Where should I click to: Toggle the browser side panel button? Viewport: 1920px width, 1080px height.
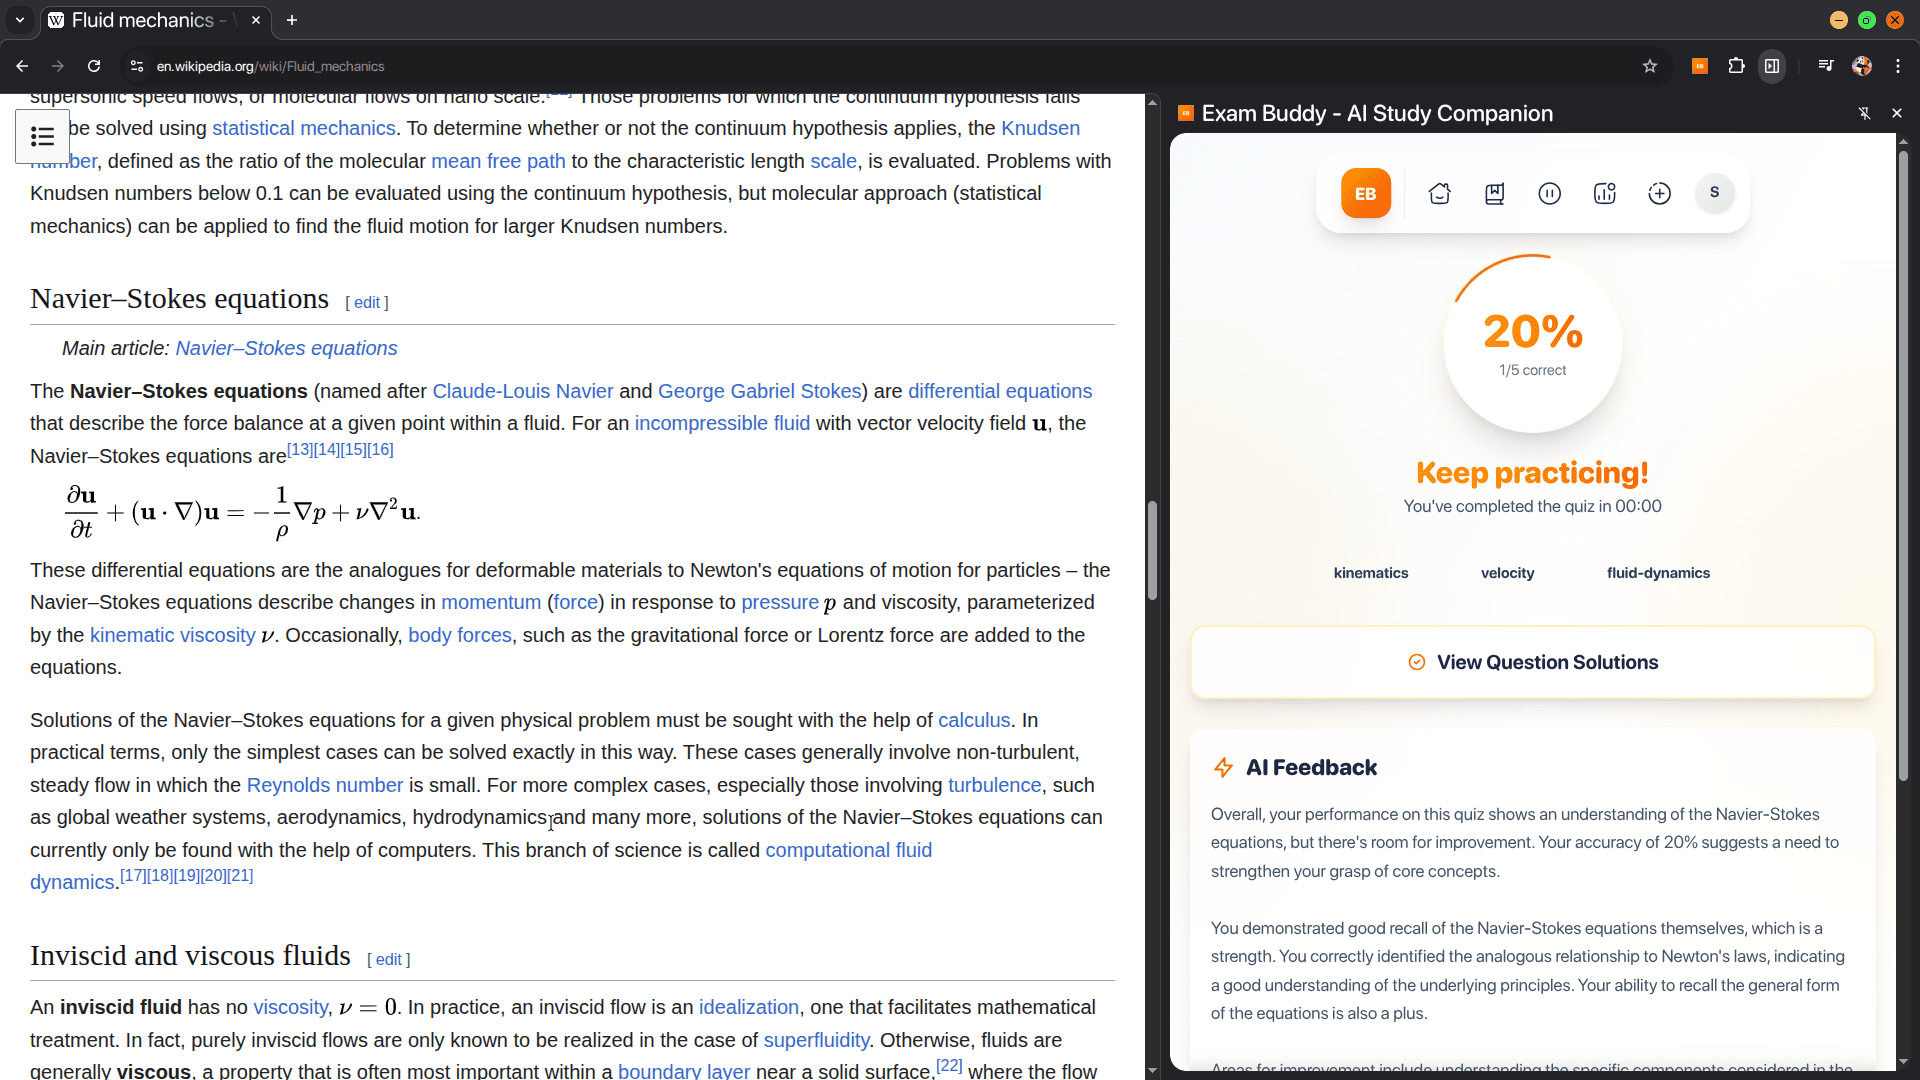pyautogui.click(x=1772, y=66)
